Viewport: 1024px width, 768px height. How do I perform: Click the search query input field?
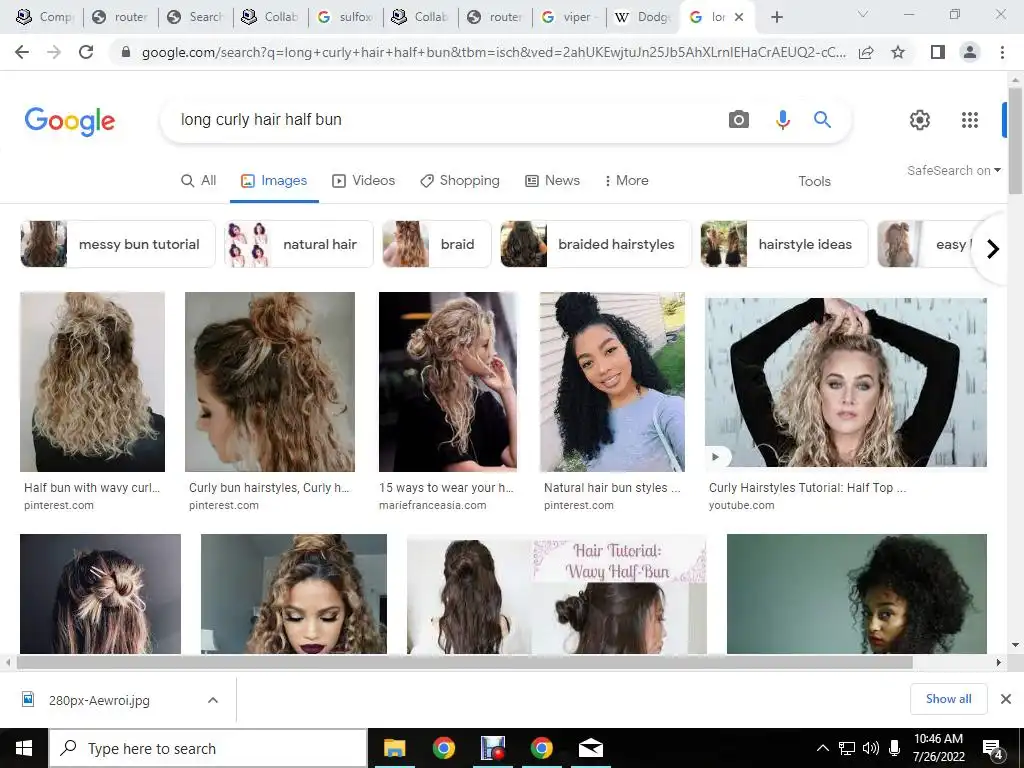tap(444, 120)
